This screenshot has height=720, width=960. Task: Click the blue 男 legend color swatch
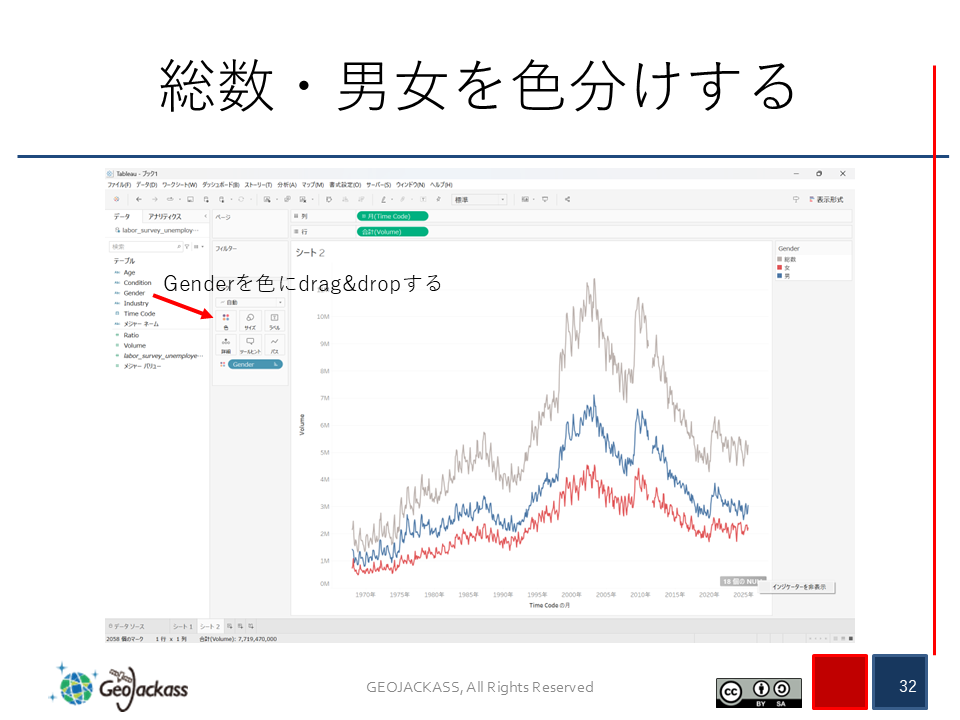pos(780,275)
